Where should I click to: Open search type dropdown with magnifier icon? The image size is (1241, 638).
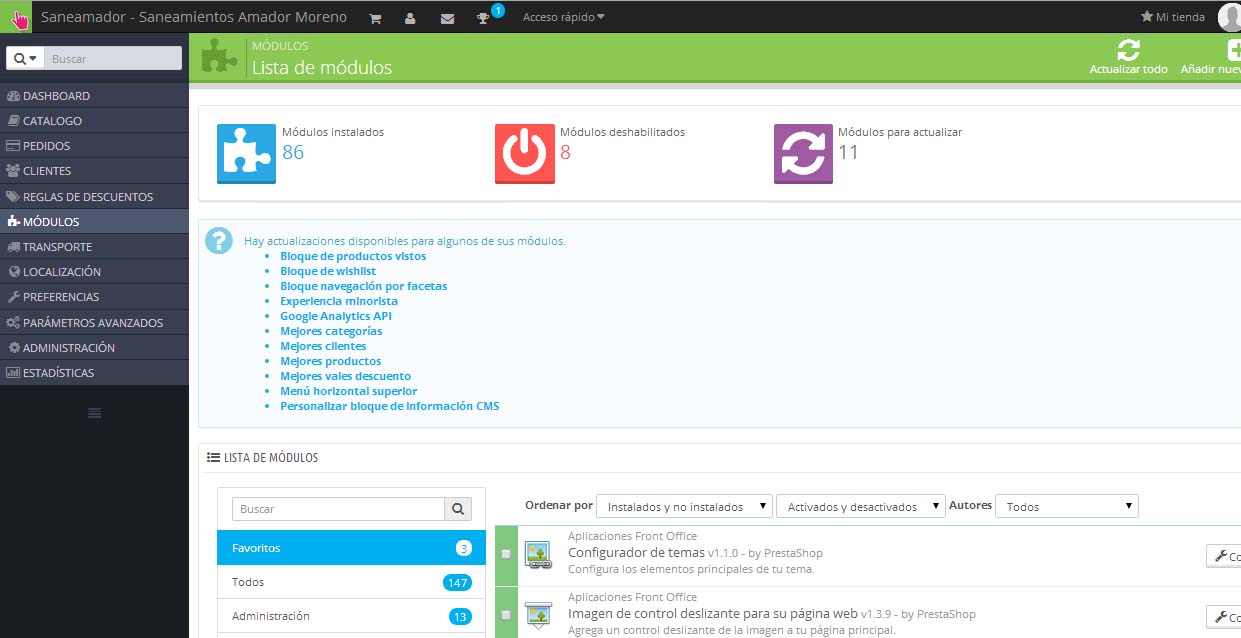(26, 59)
